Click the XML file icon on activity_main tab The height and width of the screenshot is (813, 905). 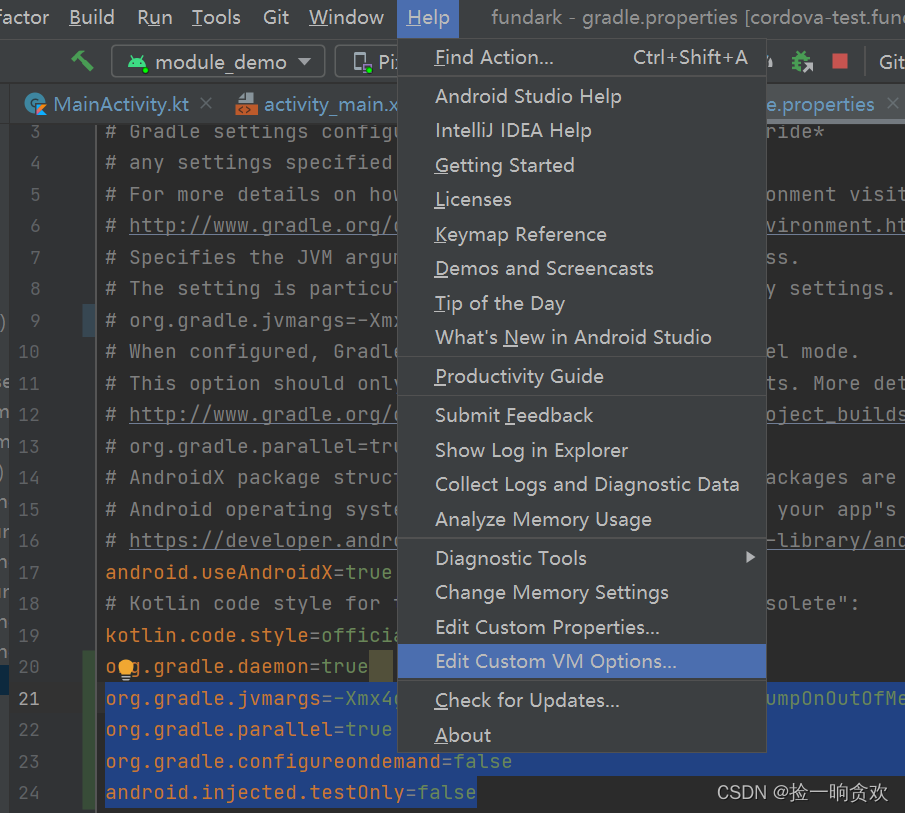click(245, 104)
